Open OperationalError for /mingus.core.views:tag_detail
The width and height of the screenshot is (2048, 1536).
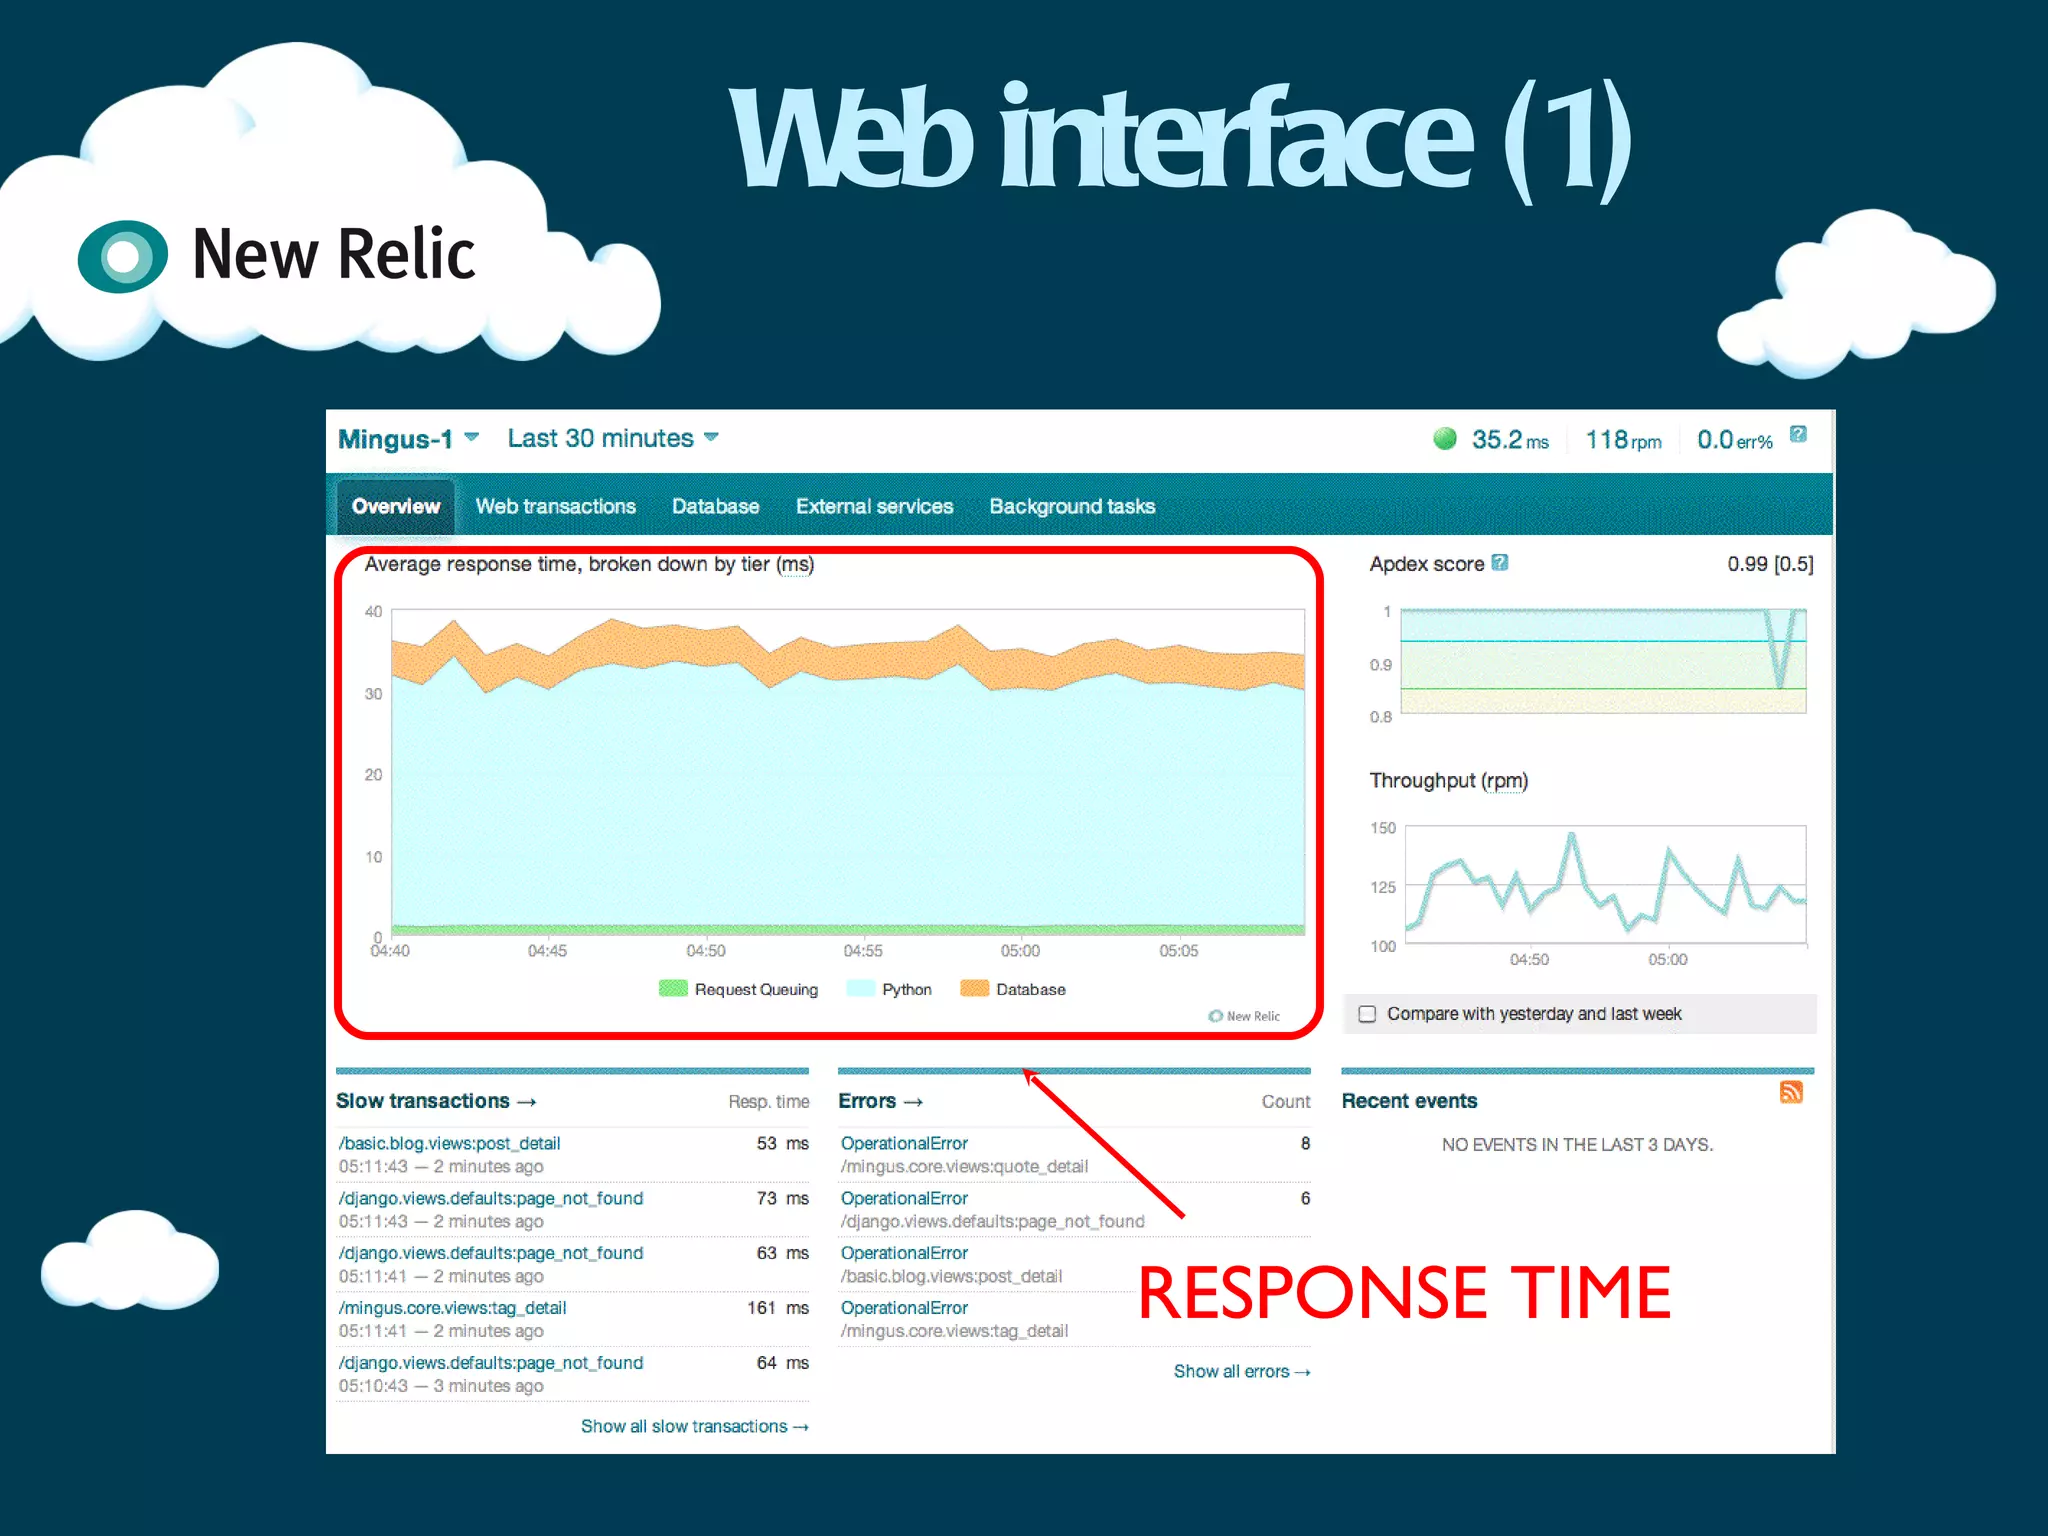point(904,1308)
